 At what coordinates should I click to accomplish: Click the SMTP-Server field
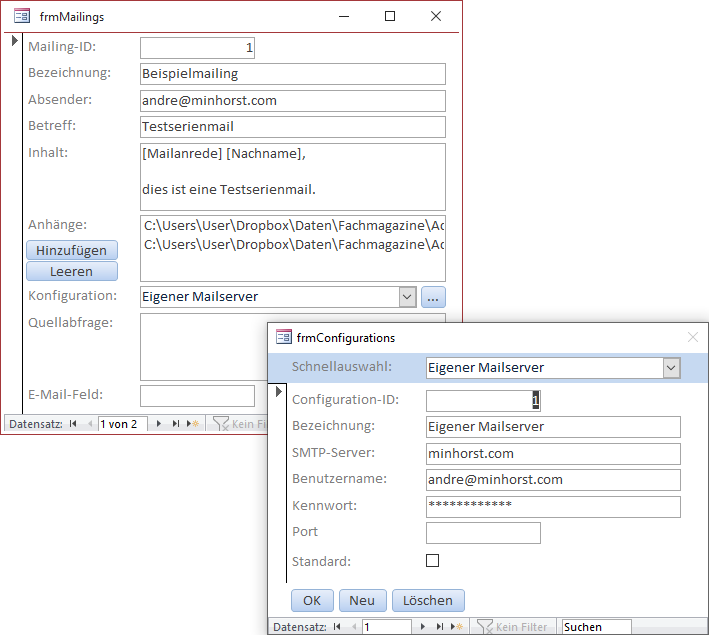(x=553, y=454)
